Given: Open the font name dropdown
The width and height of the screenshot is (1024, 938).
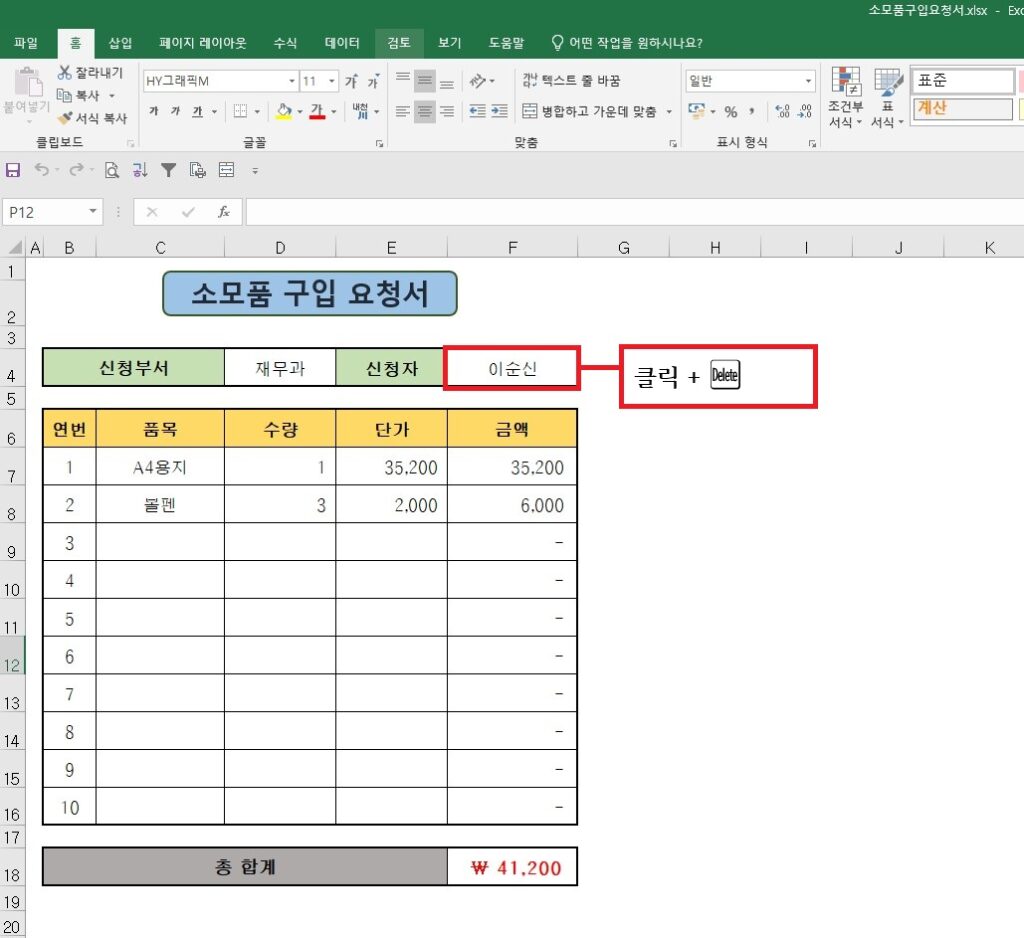Looking at the screenshot, I should pyautogui.click(x=292, y=81).
